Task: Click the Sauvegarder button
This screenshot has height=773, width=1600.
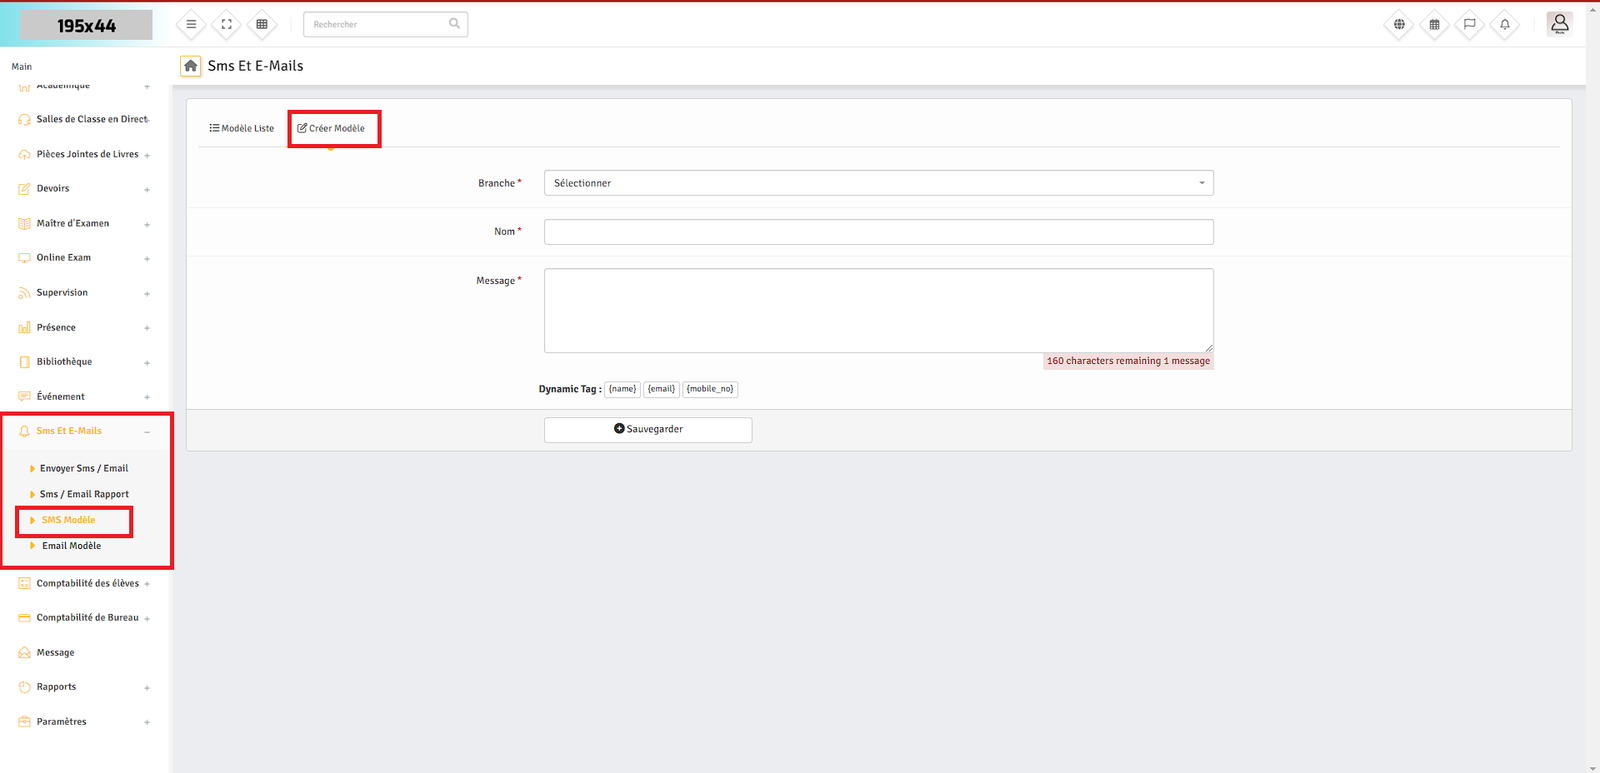Action: pyautogui.click(x=648, y=429)
